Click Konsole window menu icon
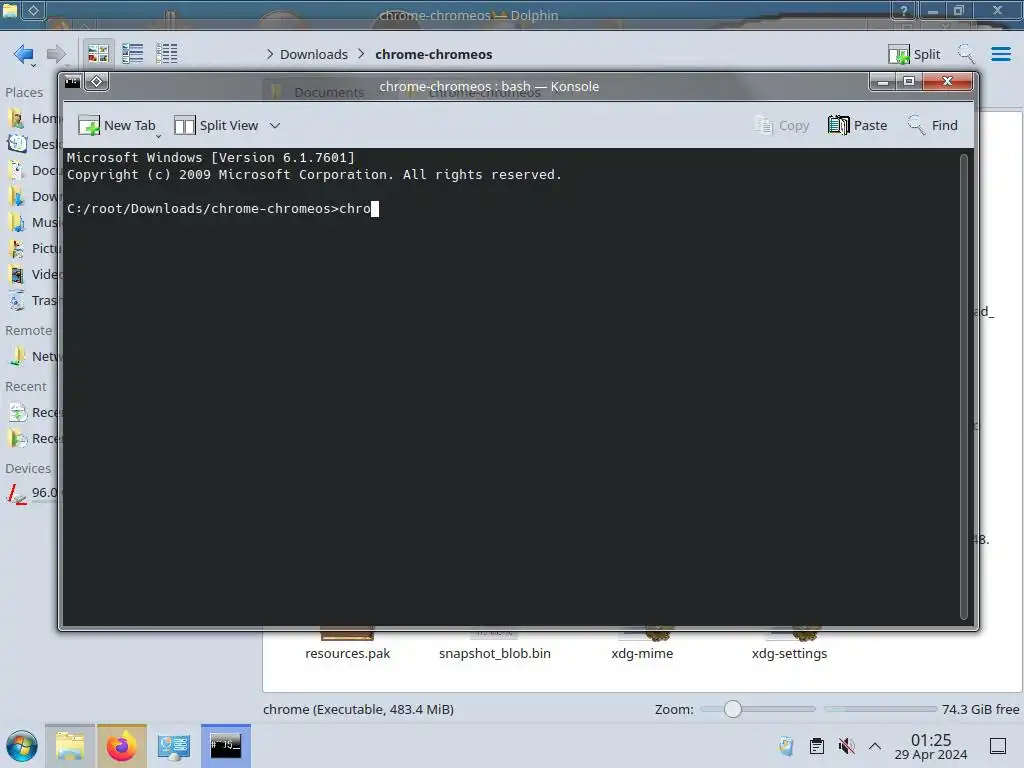Image resolution: width=1024 pixels, height=768 pixels. coord(72,82)
